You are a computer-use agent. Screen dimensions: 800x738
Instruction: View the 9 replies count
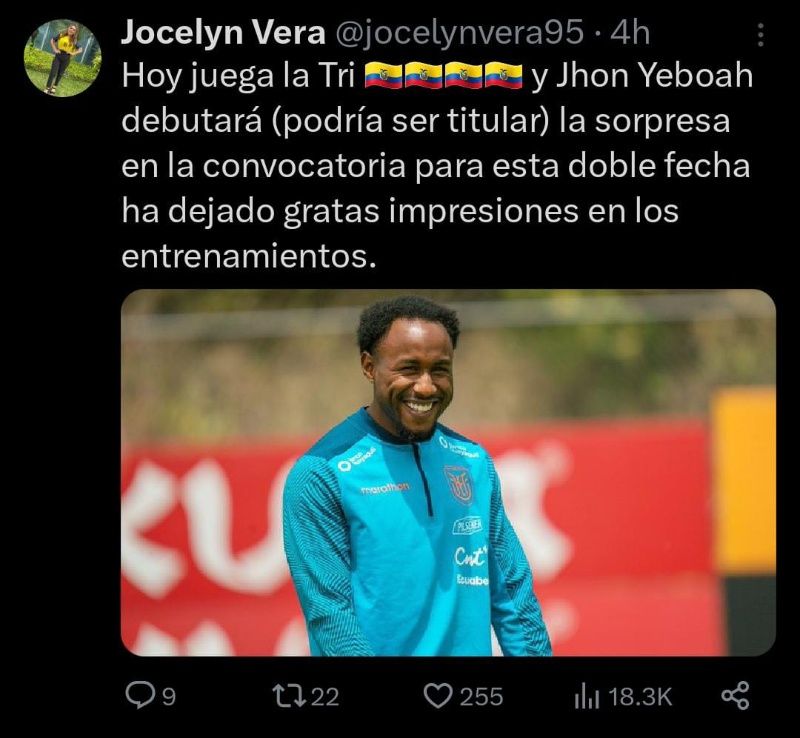(x=169, y=697)
